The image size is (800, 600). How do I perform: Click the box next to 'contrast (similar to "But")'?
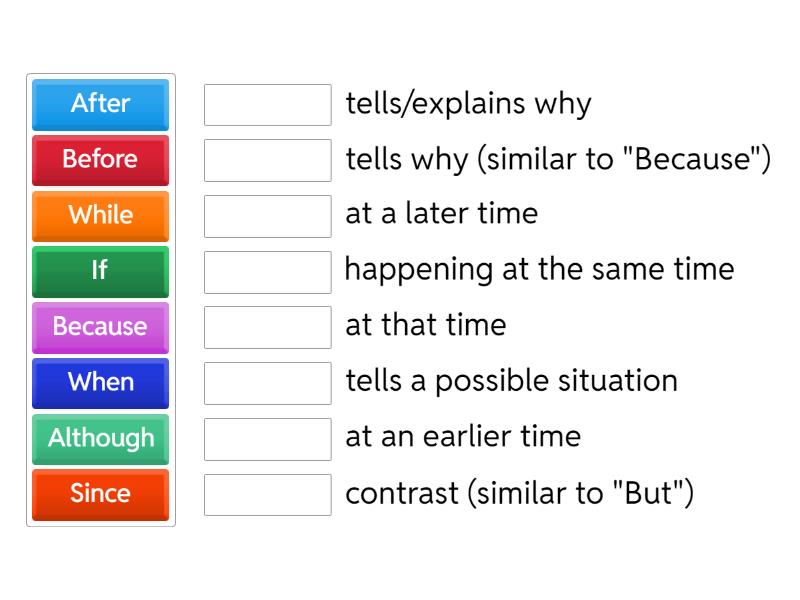(267, 494)
